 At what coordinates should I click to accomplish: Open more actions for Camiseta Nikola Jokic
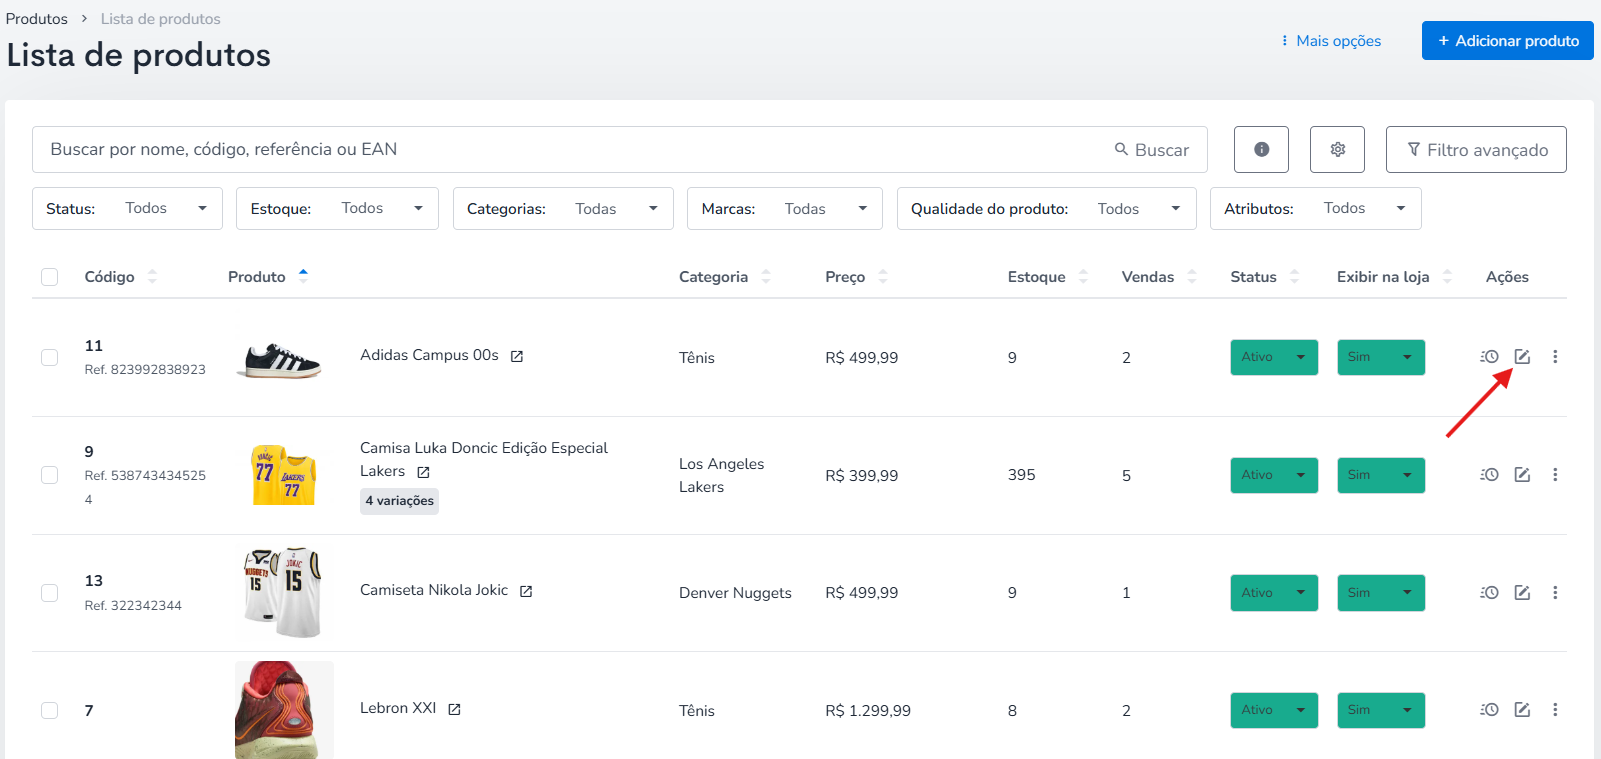(1555, 593)
